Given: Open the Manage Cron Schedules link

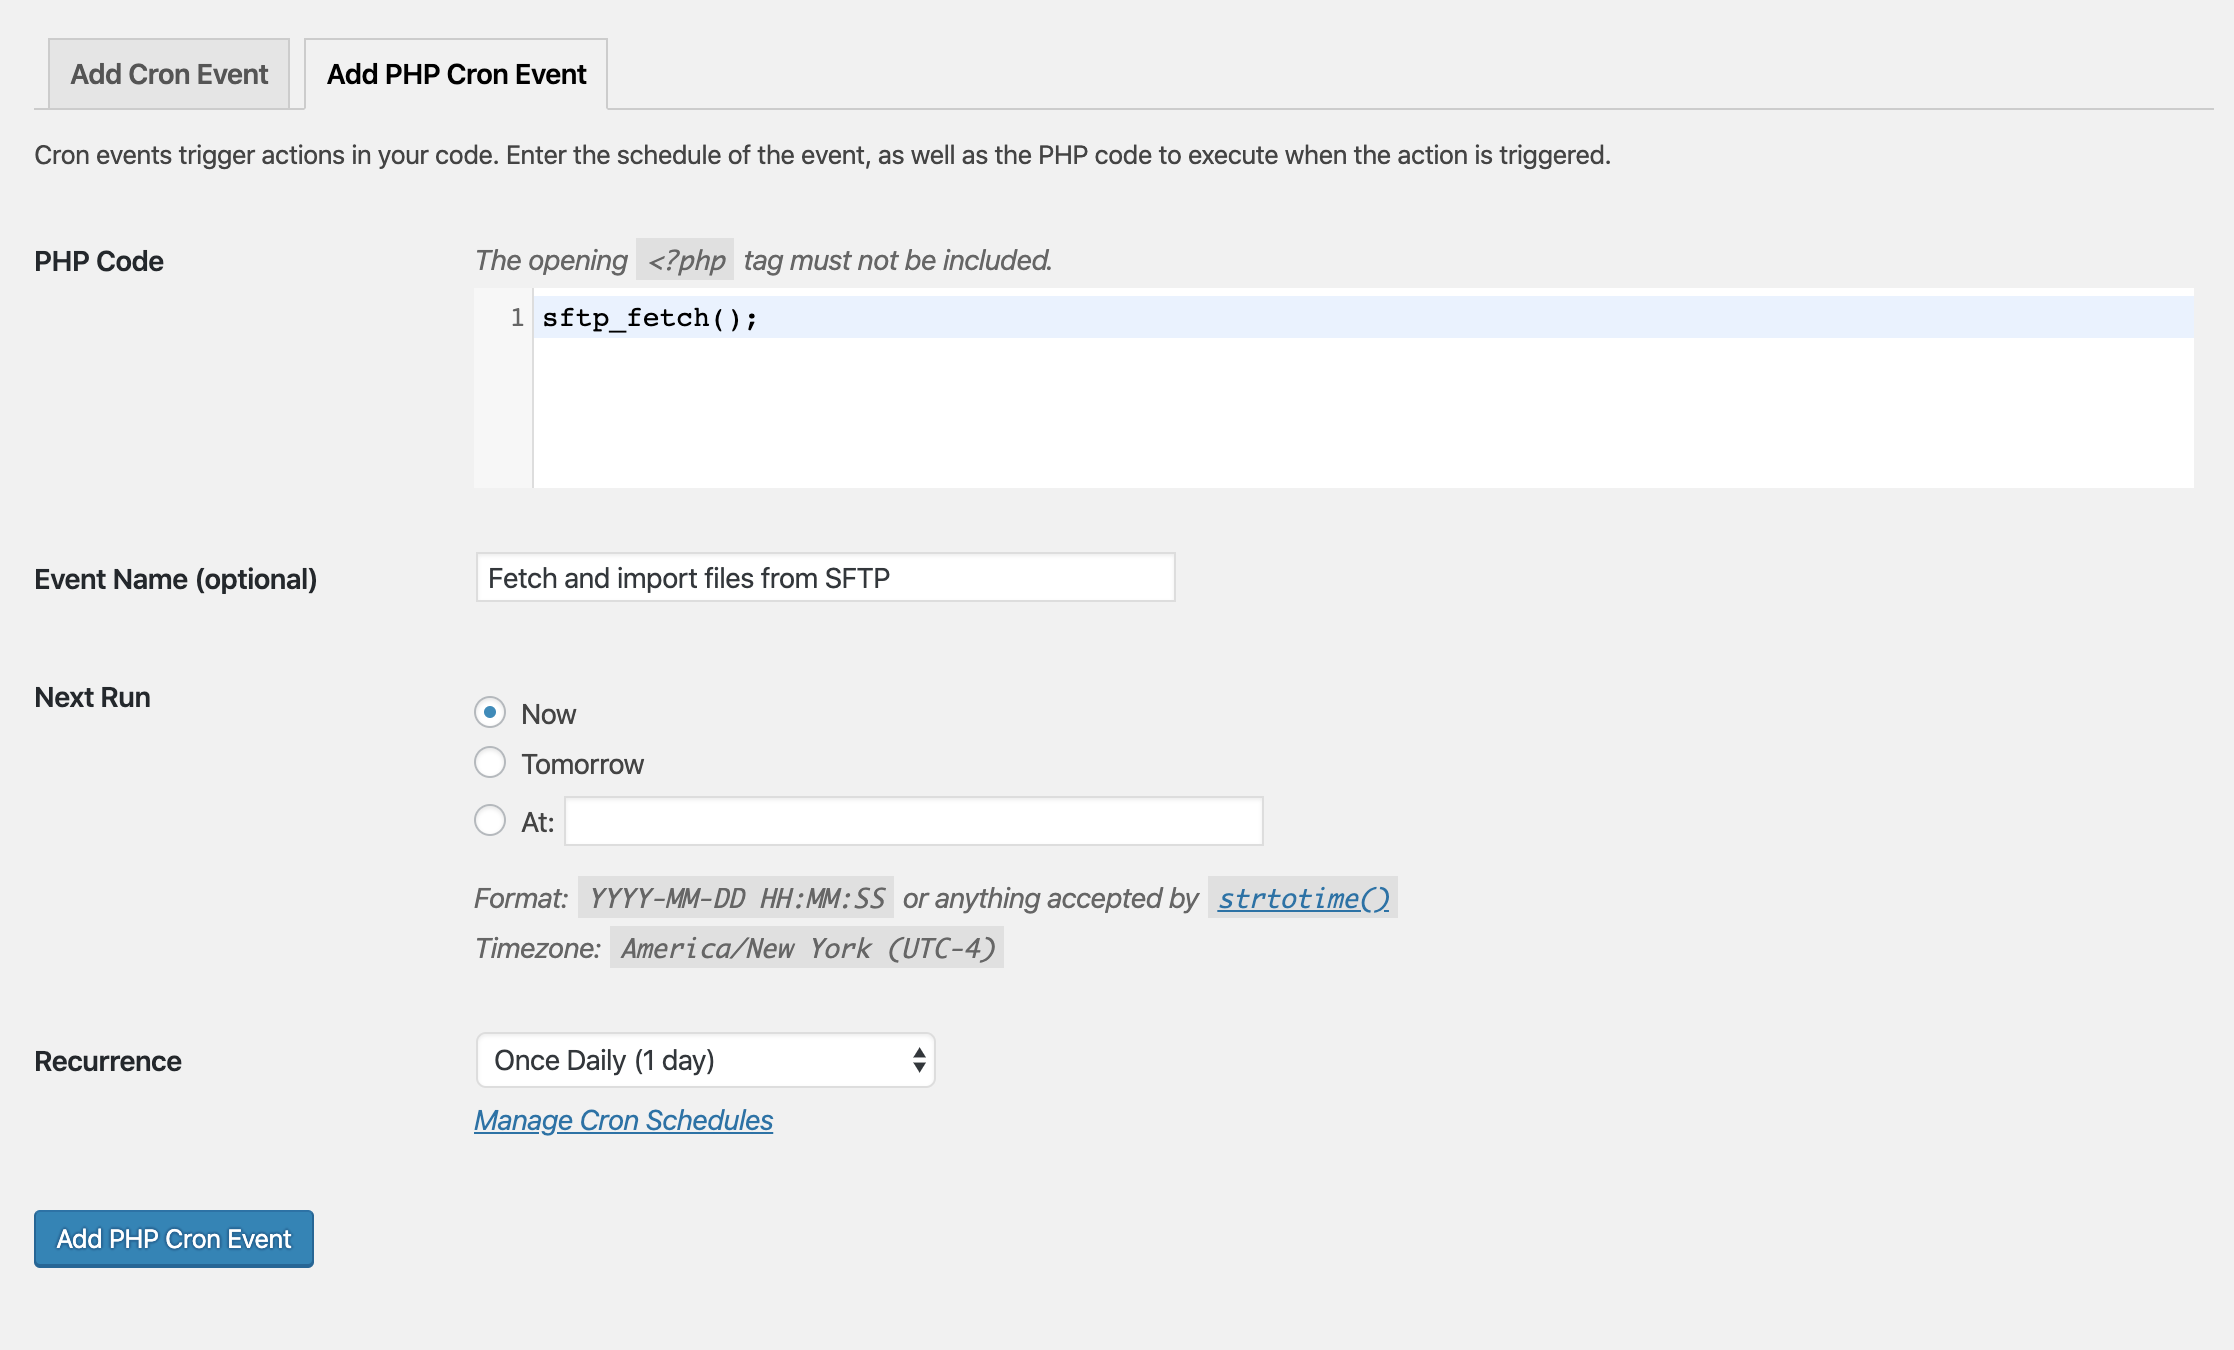Looking at the screenshot, I should [623, 1120].
